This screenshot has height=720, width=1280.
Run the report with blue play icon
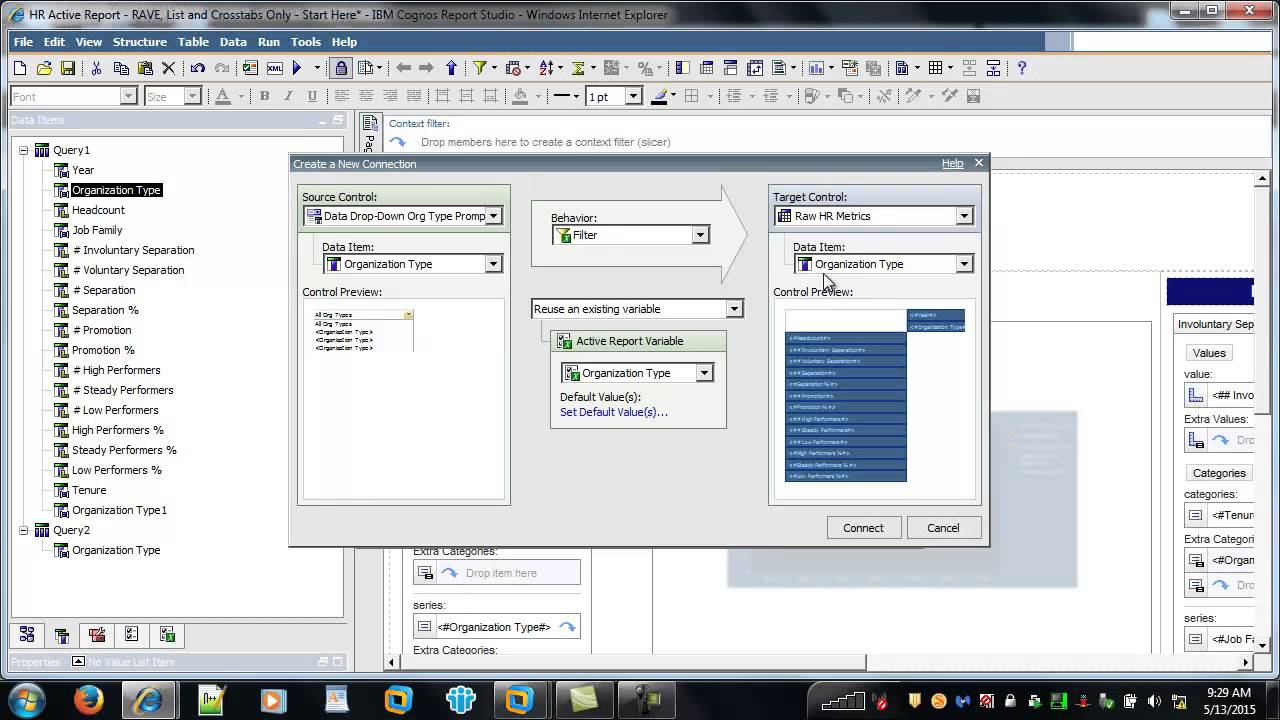297,68
